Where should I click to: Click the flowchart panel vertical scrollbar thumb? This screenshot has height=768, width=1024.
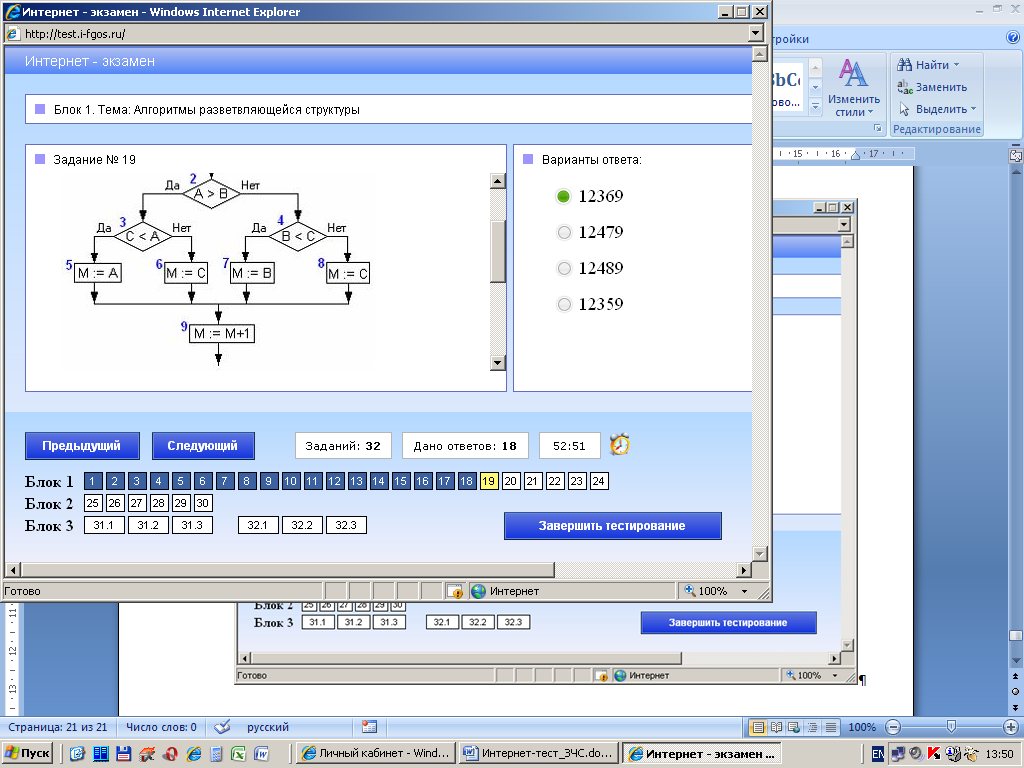tap(498, 251)
